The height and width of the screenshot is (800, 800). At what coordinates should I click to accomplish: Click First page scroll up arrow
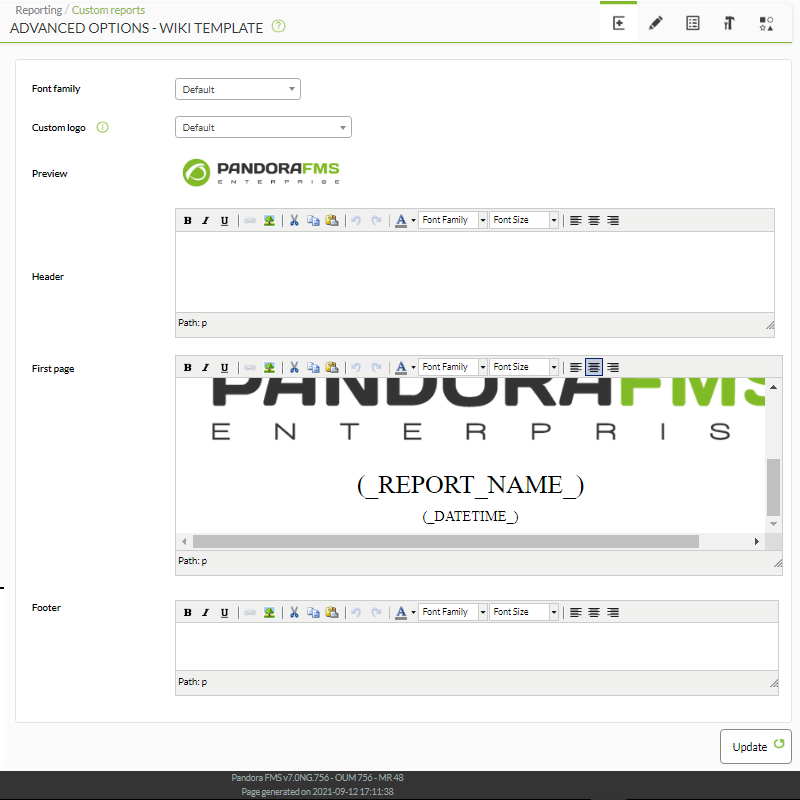(773, 387)
